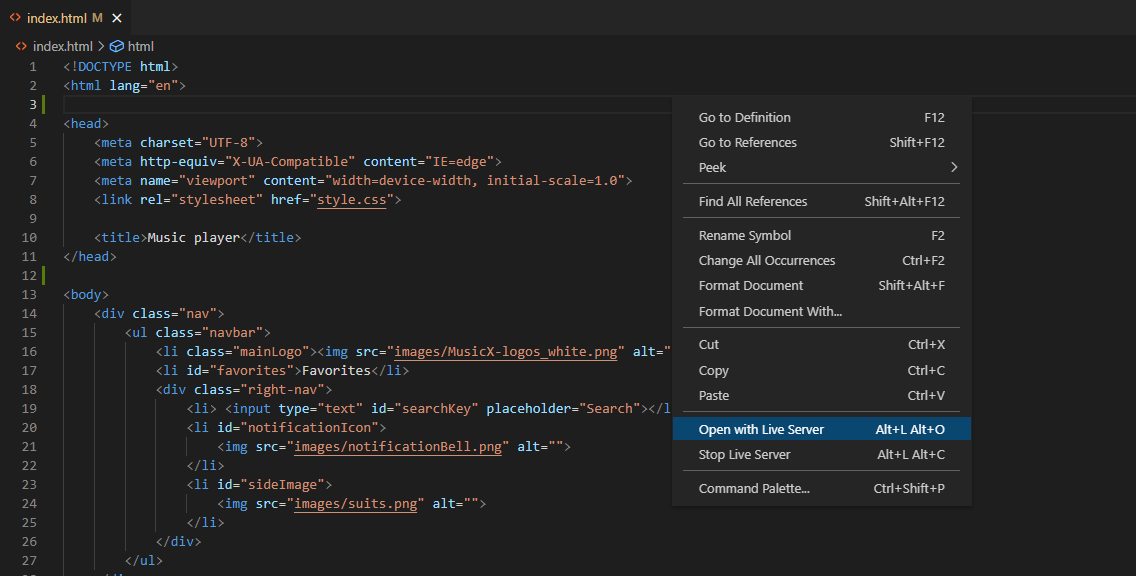This screenshot has height=576, width=1136.
Task: Select Stop Live Server
Action: click(742, 454)
